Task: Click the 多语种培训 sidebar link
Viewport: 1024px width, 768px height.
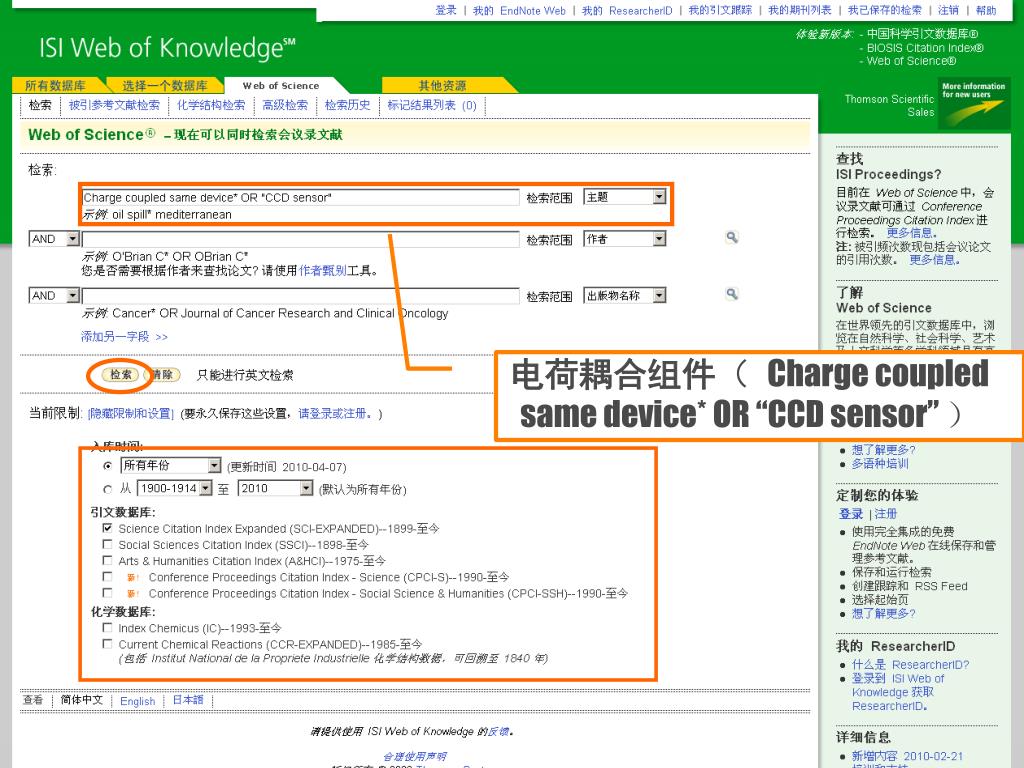Action: click(x=880, y=464)
